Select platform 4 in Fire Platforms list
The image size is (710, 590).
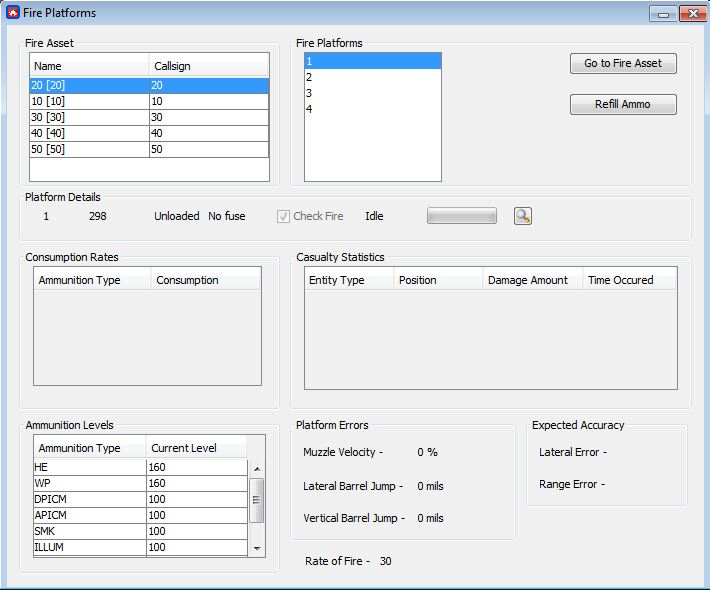(373, 109)
